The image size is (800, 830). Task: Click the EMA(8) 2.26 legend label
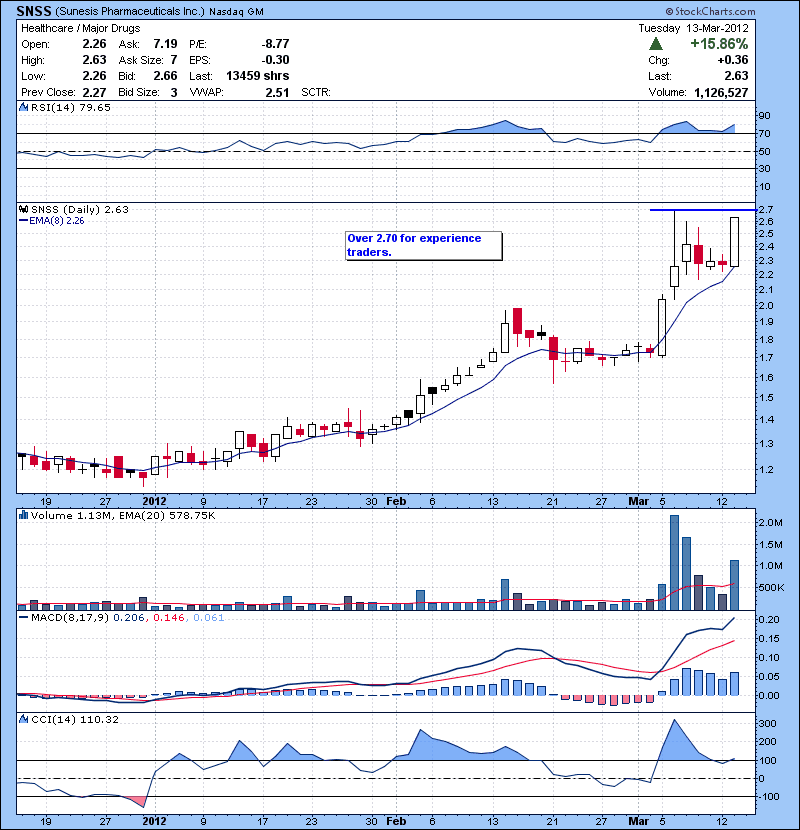click(x=57, y=221)
